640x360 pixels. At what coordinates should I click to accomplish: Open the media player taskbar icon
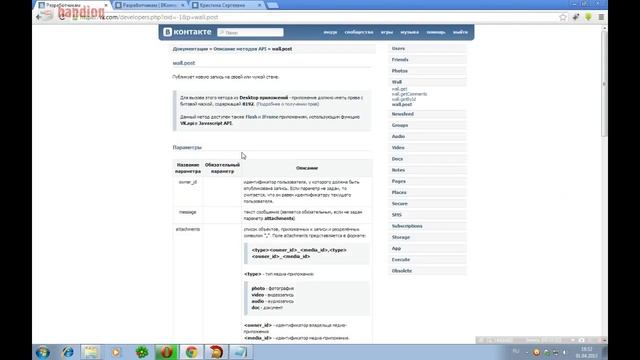pyautogui.click(x=116, y=352)
